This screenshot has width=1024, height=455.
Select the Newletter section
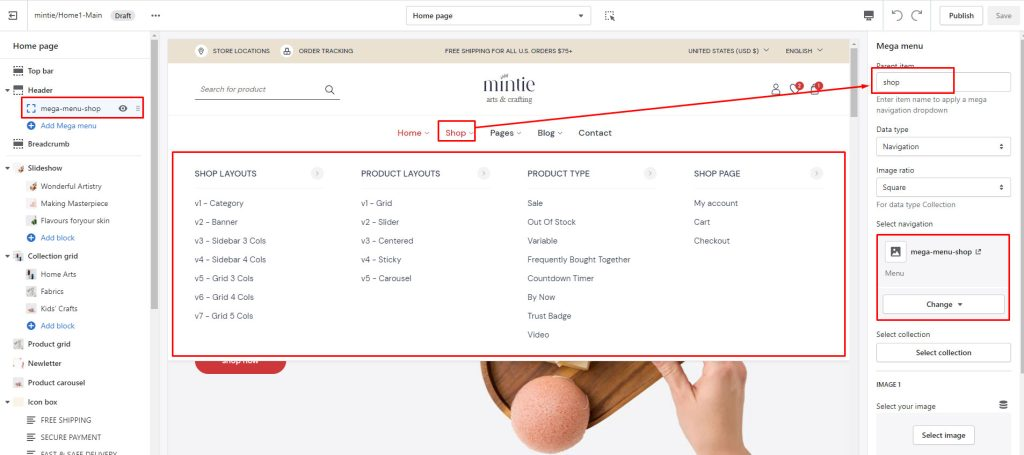(44, 363)
